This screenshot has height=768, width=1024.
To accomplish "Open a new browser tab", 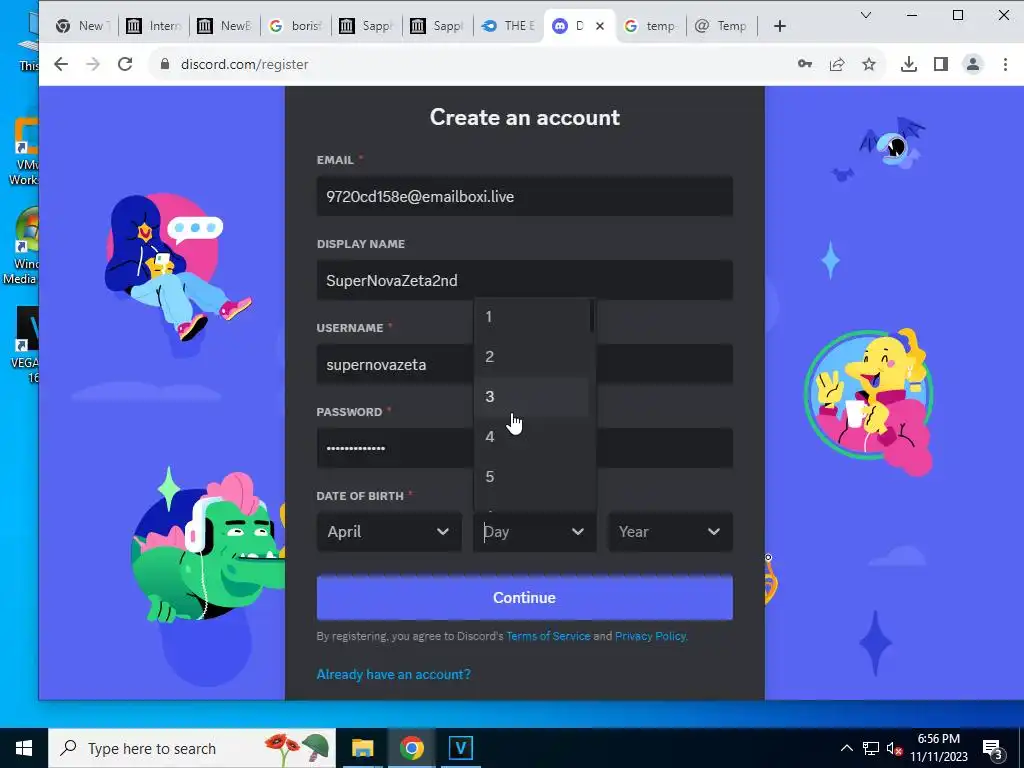I will point(779,26).
